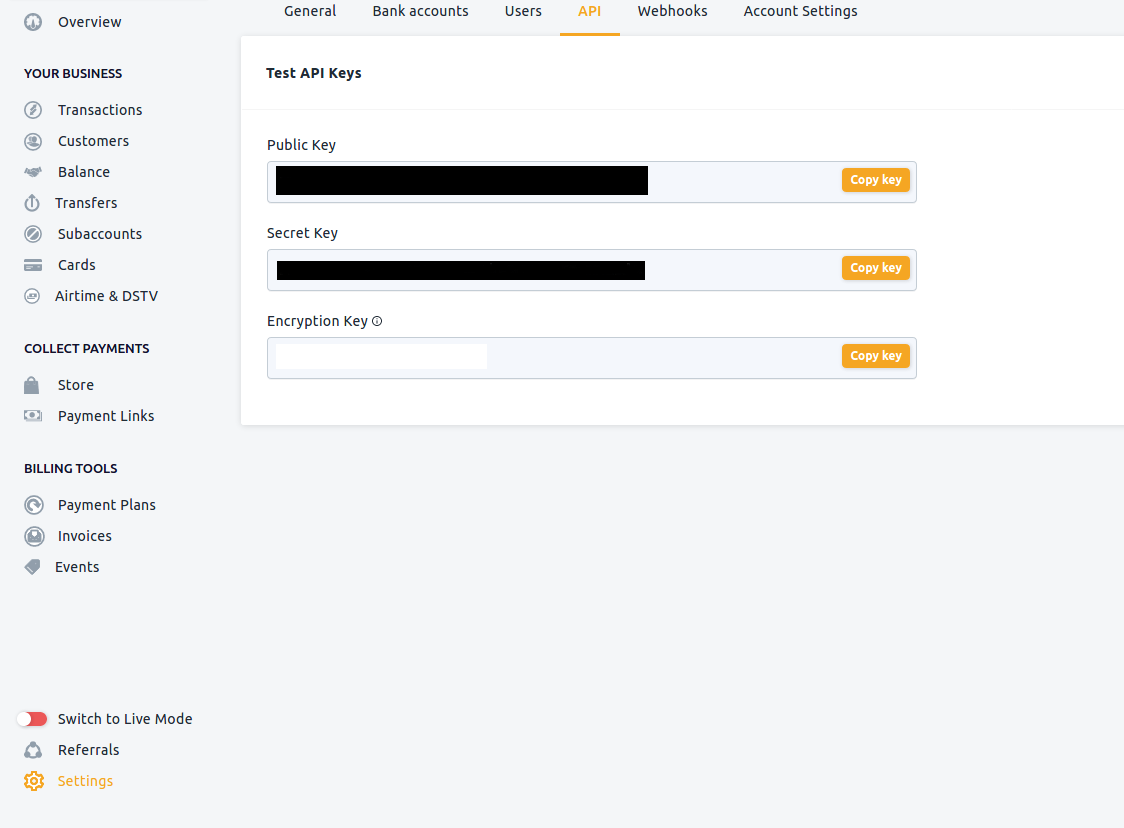Click the Settings gear icon
This screenshot has height=828, width=1124.
(34, 781)
